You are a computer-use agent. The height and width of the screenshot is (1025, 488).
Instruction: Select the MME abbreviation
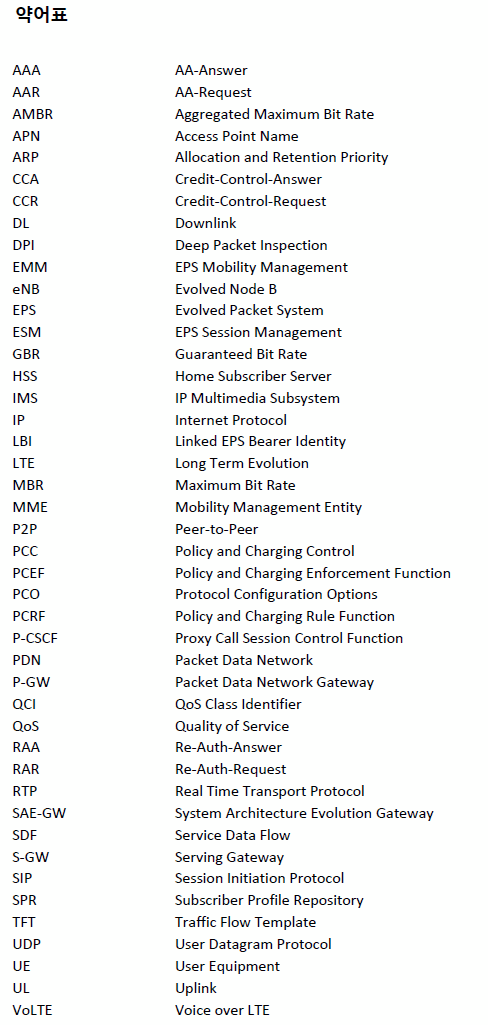(30, 507)
